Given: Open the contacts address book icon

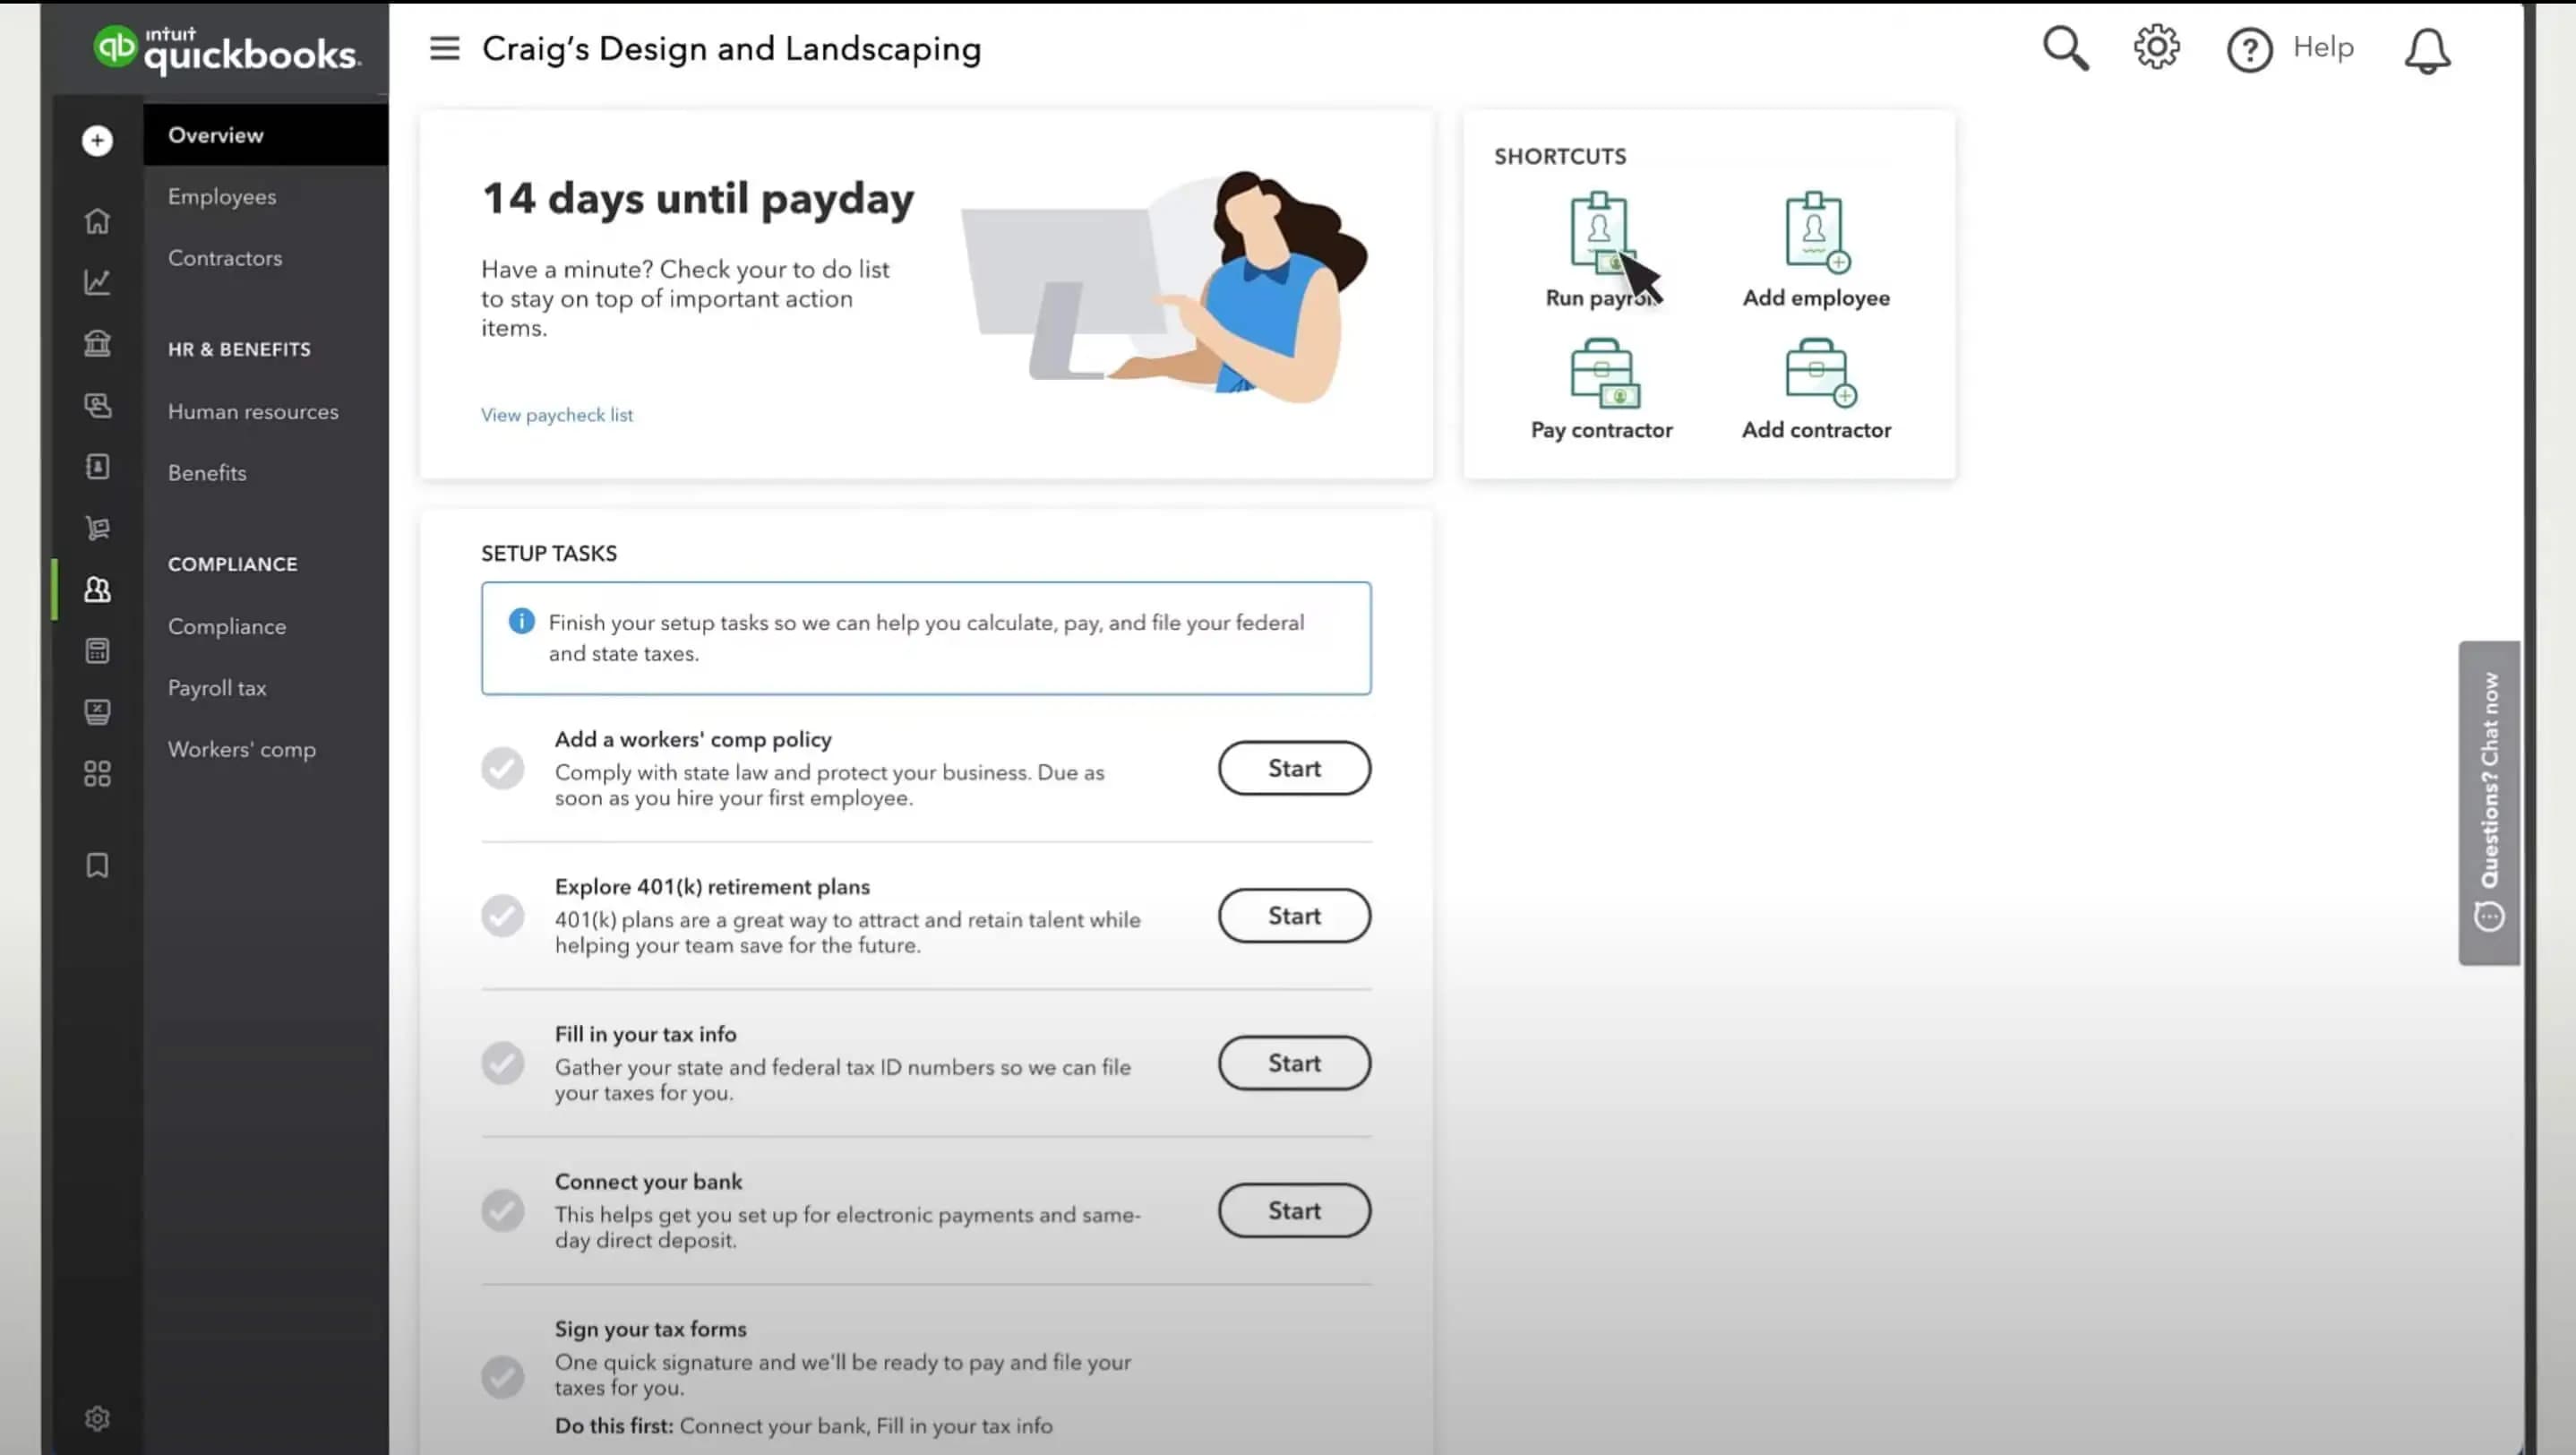Looking at the screenshot, I should point(97,466).
